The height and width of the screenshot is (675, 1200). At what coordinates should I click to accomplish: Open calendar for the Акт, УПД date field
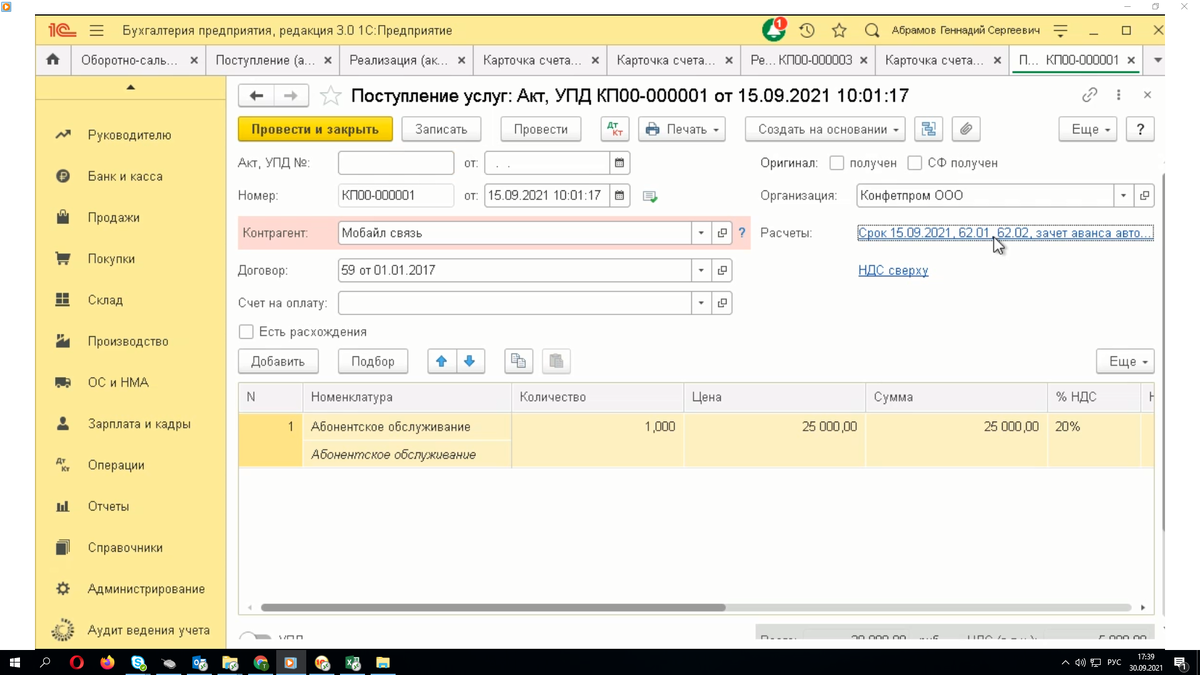620,162
